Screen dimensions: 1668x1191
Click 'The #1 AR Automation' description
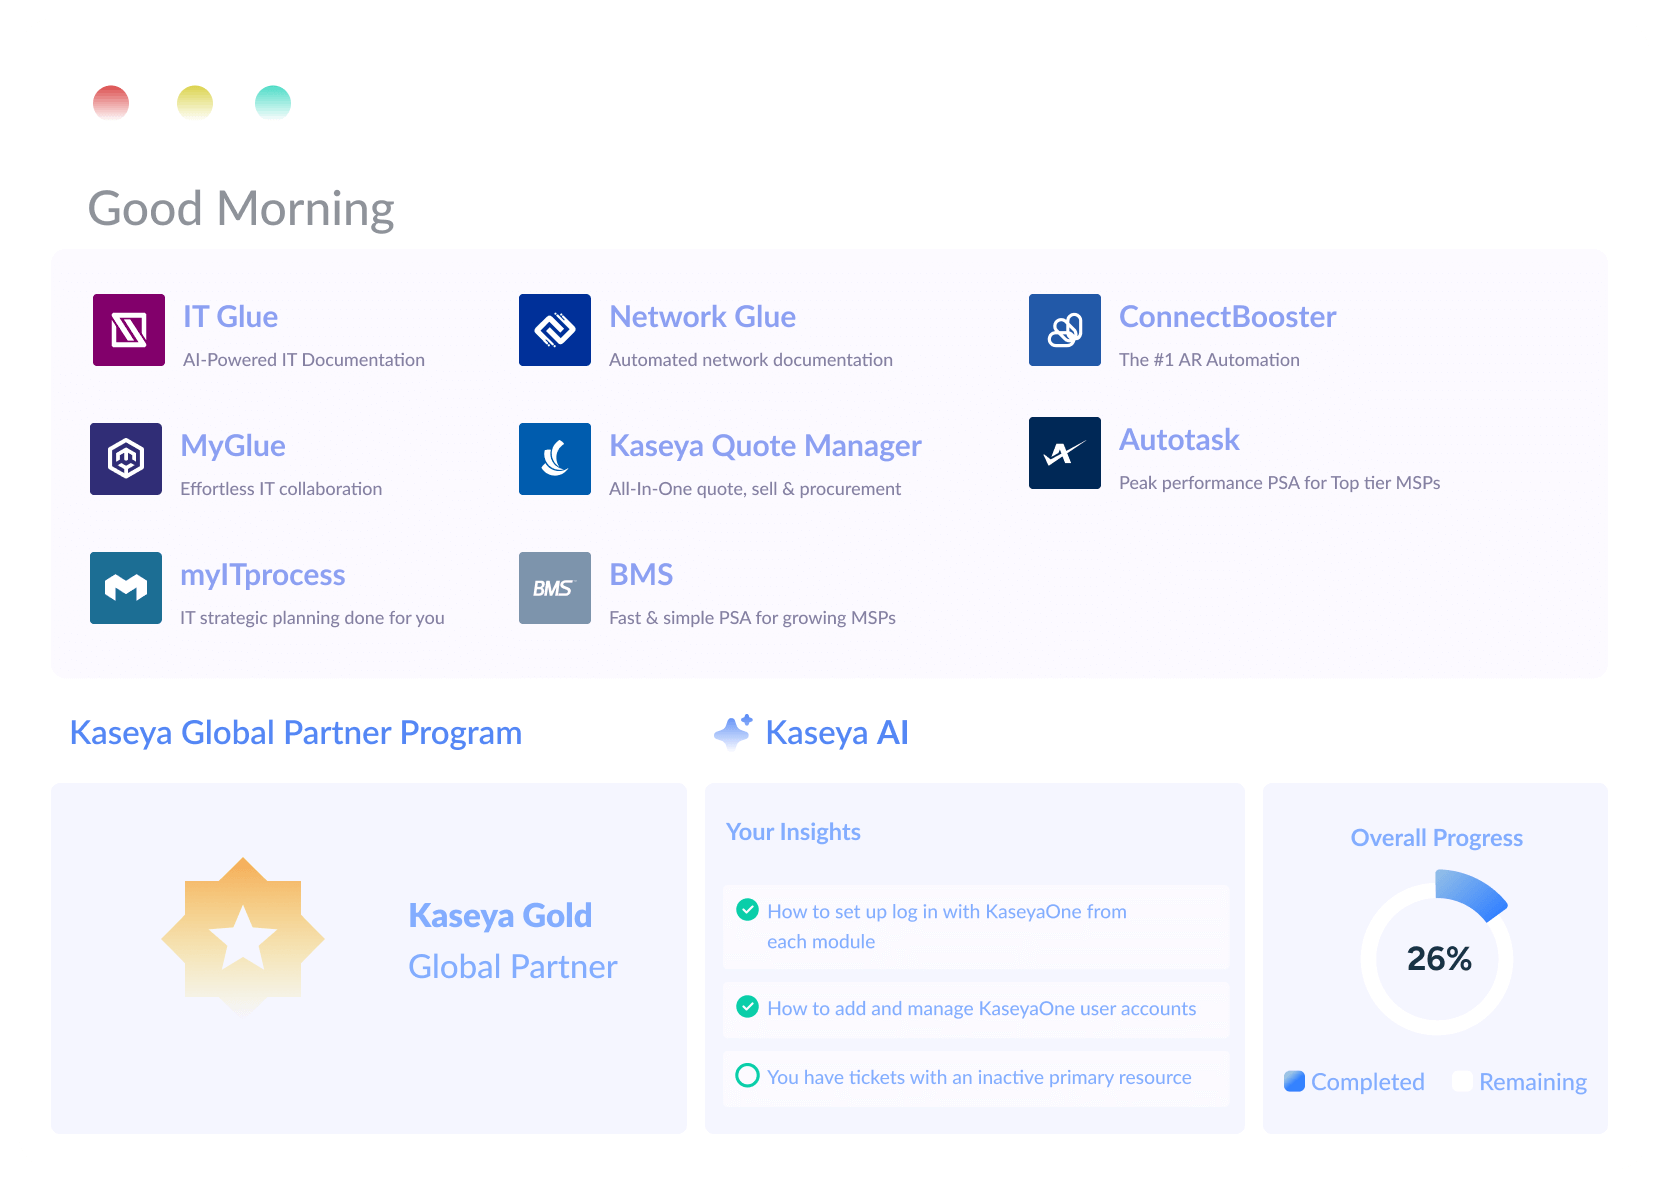point(1209,360)
